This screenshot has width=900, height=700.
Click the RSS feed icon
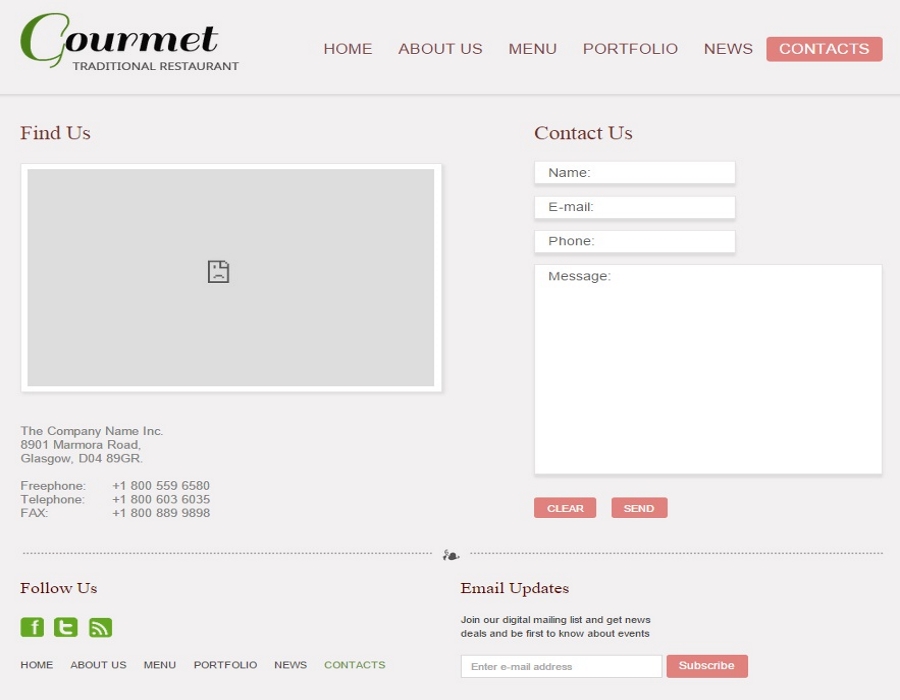pos(100,627)
